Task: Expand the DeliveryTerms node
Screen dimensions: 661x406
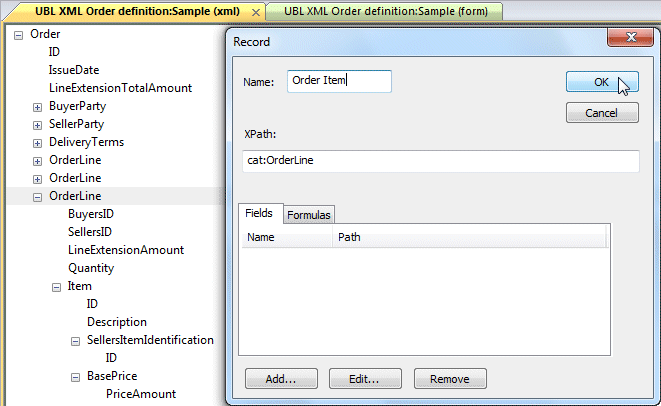Action: [38, 143]
